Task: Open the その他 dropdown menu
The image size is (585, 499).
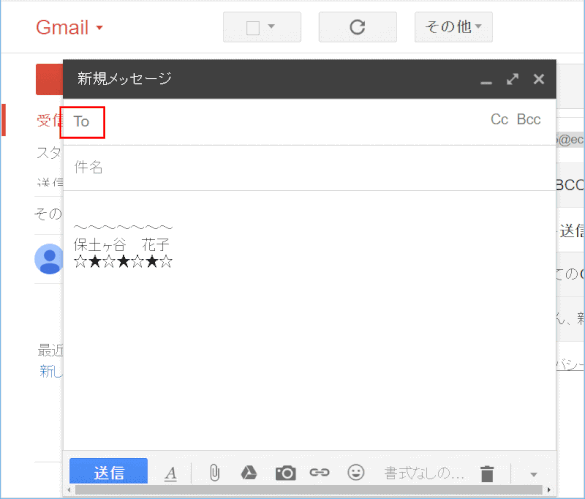Action: 454,27
